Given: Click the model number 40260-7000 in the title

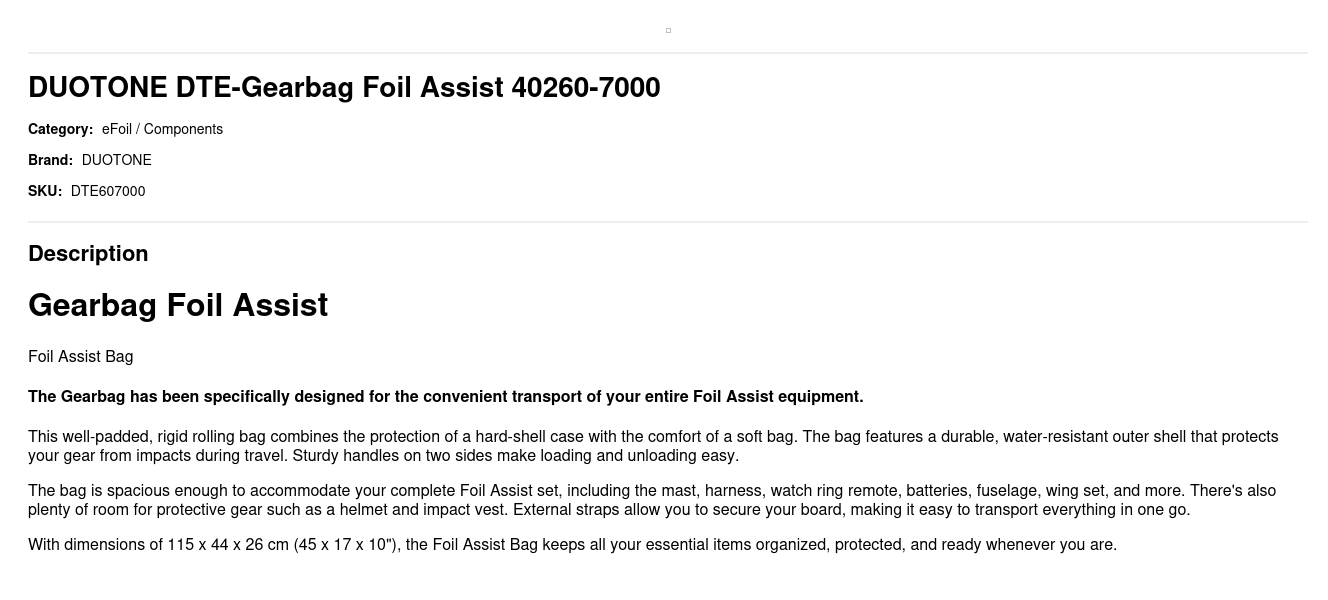Looking at the screenshot, I should (x=586, y=88).
